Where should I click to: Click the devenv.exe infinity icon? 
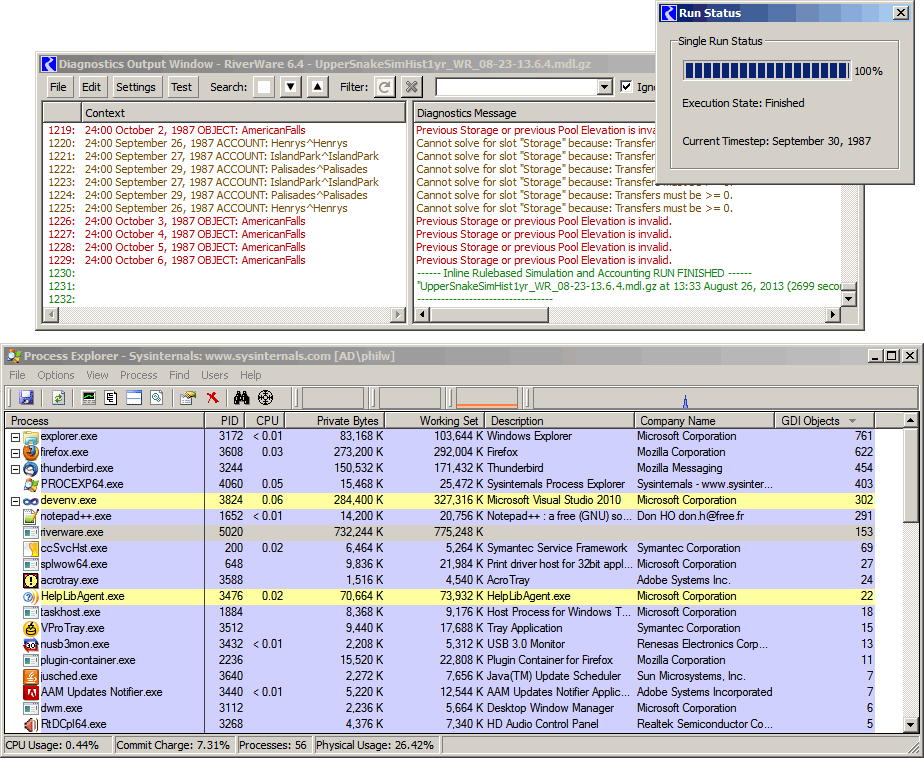coord(31,501)
